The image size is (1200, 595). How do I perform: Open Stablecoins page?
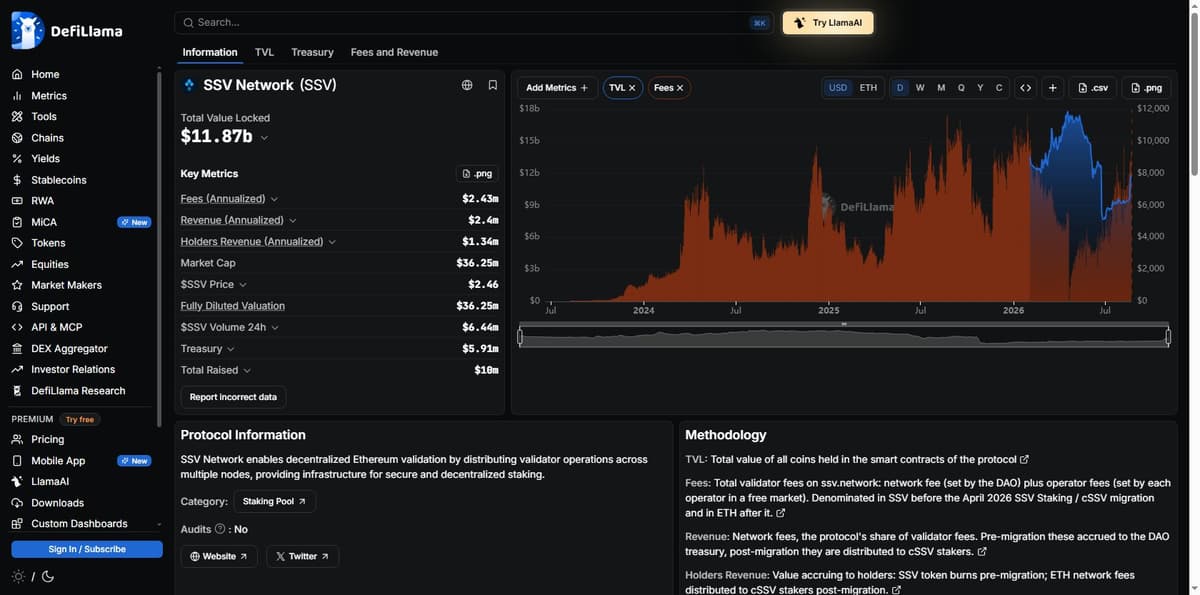click(58, 180)
